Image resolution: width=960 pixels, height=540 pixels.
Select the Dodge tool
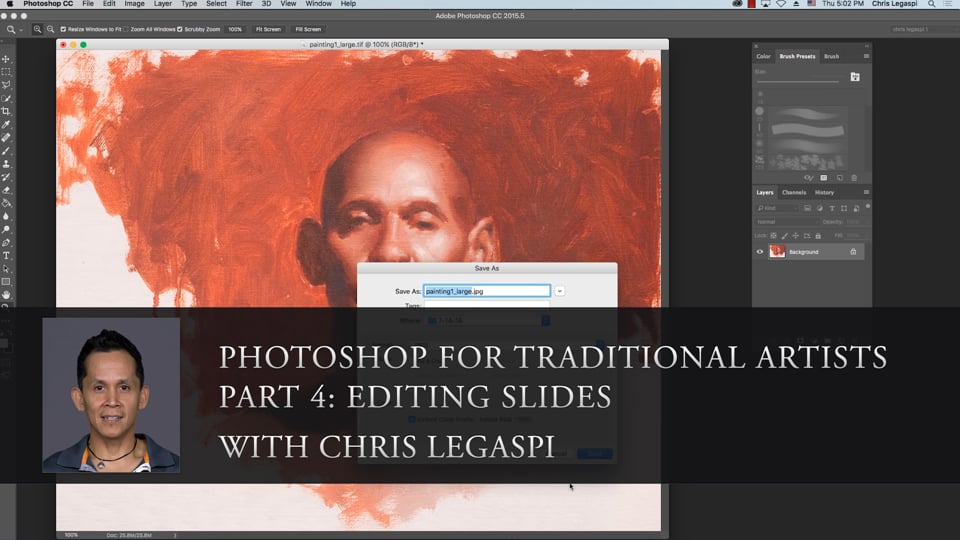[6, 230]
